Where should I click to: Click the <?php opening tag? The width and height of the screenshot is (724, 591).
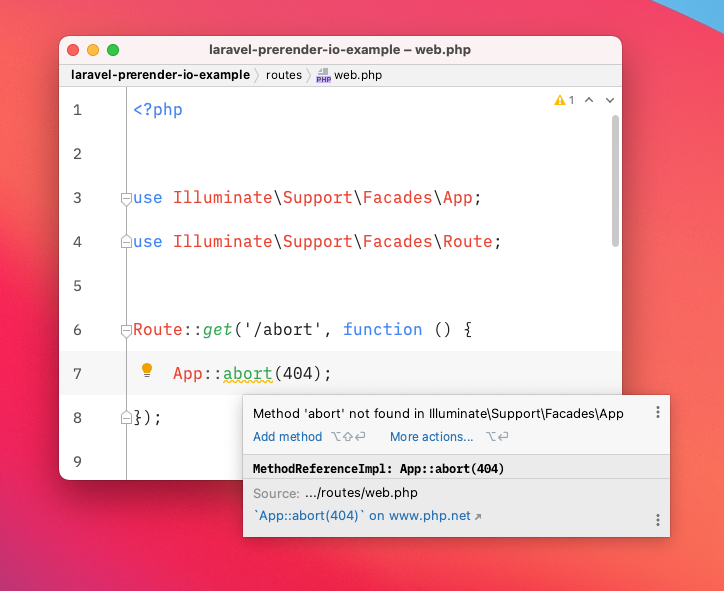tap(158, 110)
